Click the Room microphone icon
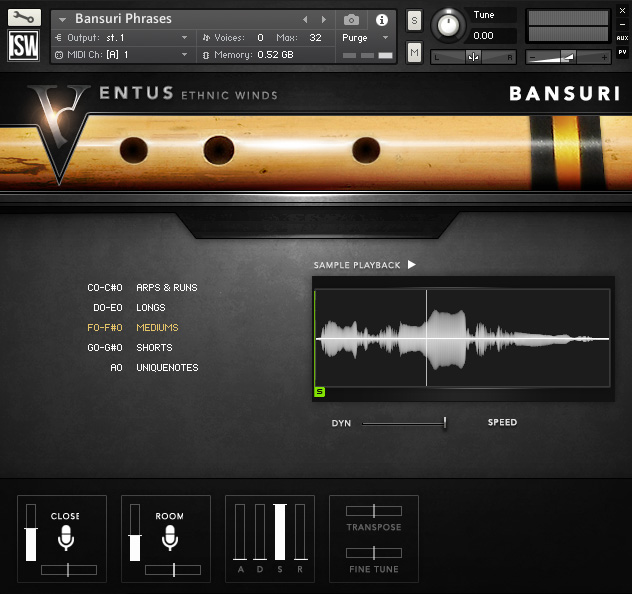The height and width of the screenshot is (594, 632). [170, 538]
